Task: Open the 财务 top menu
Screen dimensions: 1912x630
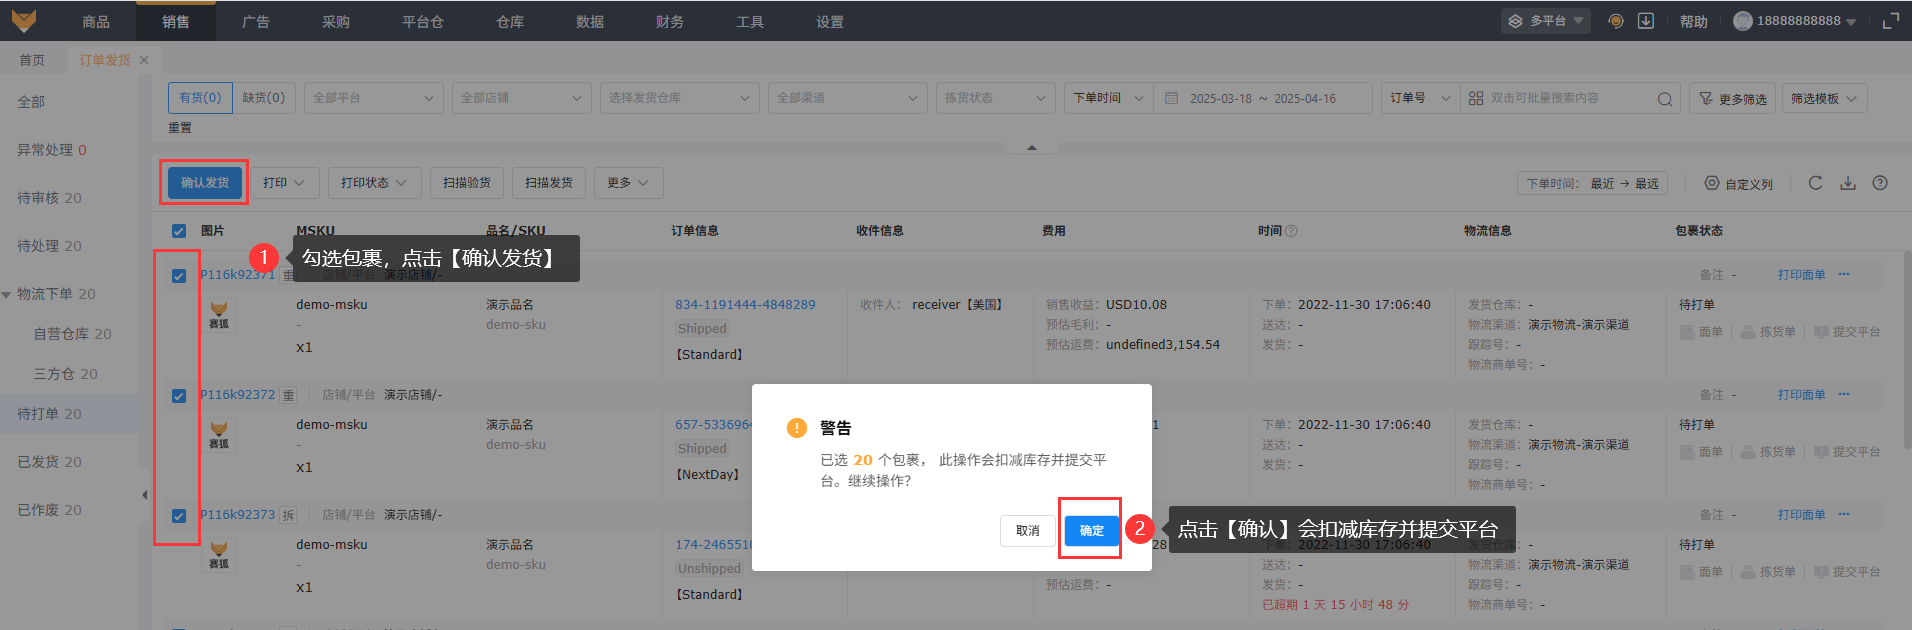Action: tap(670, 21)
